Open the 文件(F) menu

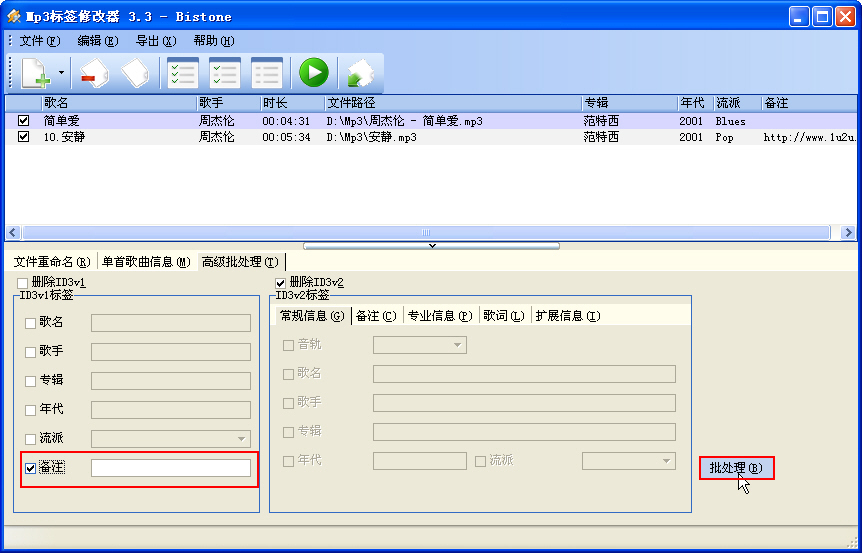pos(39,41)
